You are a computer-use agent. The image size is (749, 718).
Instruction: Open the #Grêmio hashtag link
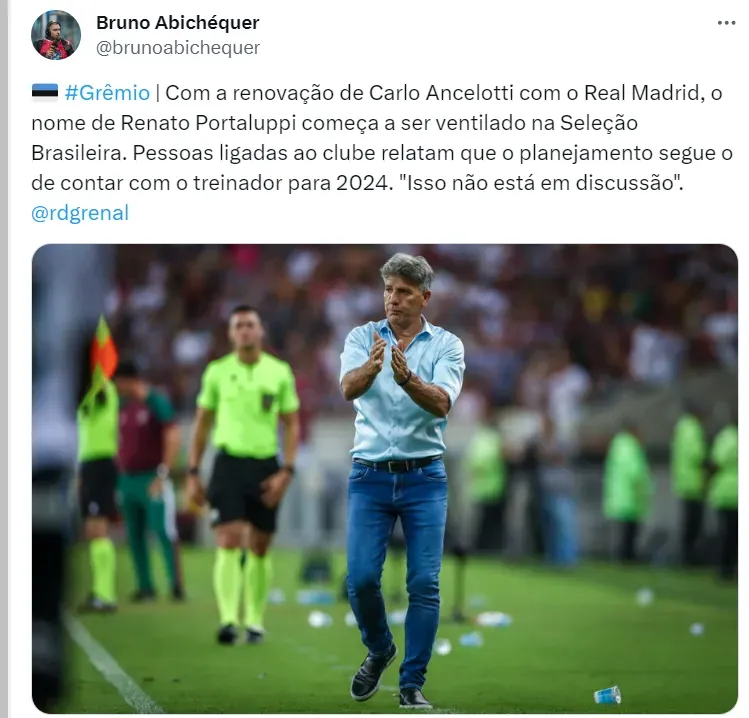pyautogui.click(x=107, y=93)
